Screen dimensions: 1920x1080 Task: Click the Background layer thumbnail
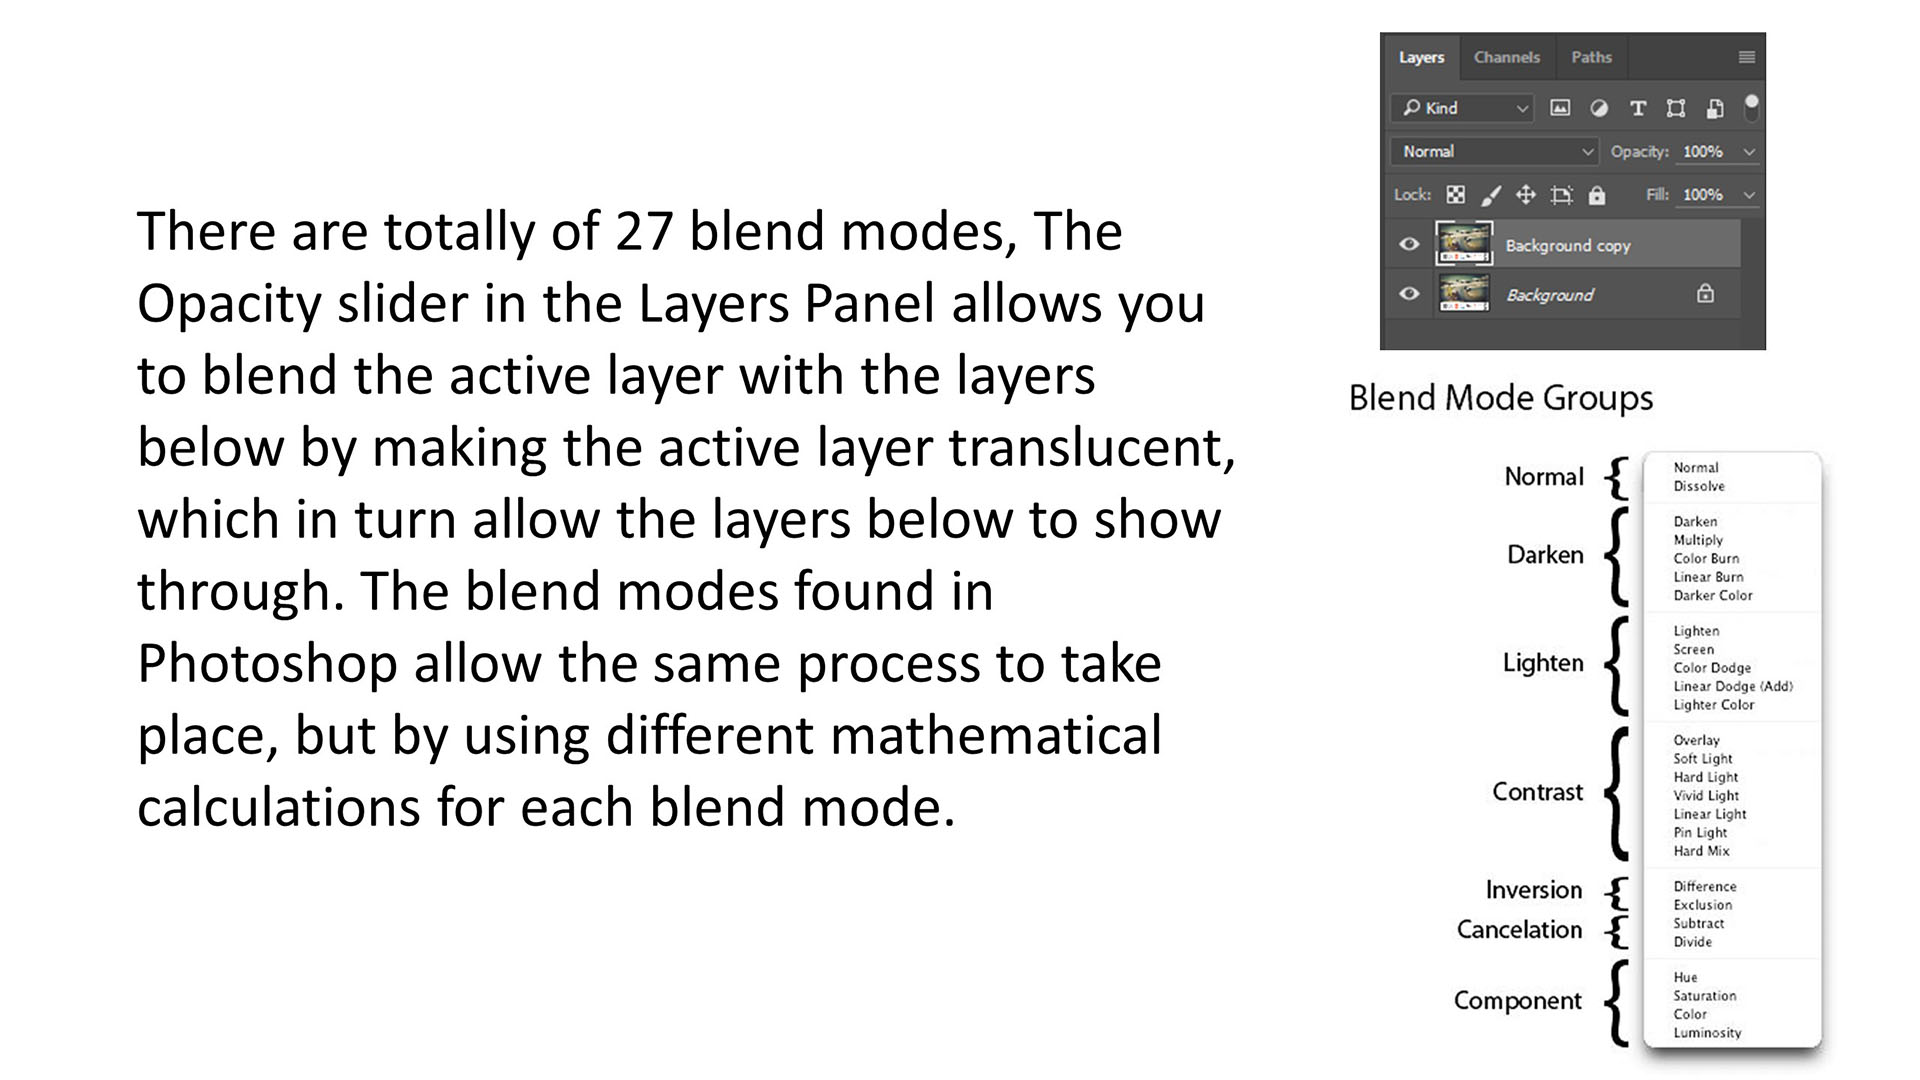[x=1461, y=293]
